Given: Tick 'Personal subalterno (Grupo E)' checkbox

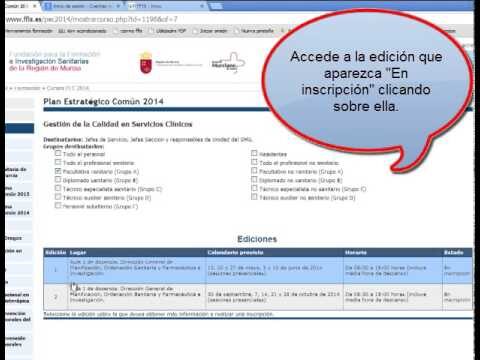Looking at the screenshot, I should coord(58,206).
